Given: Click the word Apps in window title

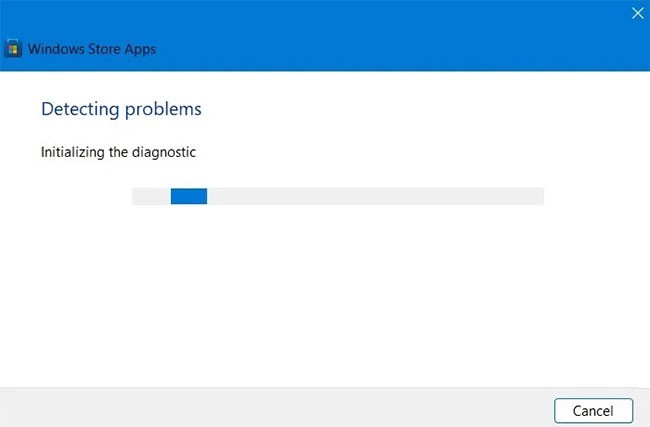Looking at the screenshot, I should 141,49.
